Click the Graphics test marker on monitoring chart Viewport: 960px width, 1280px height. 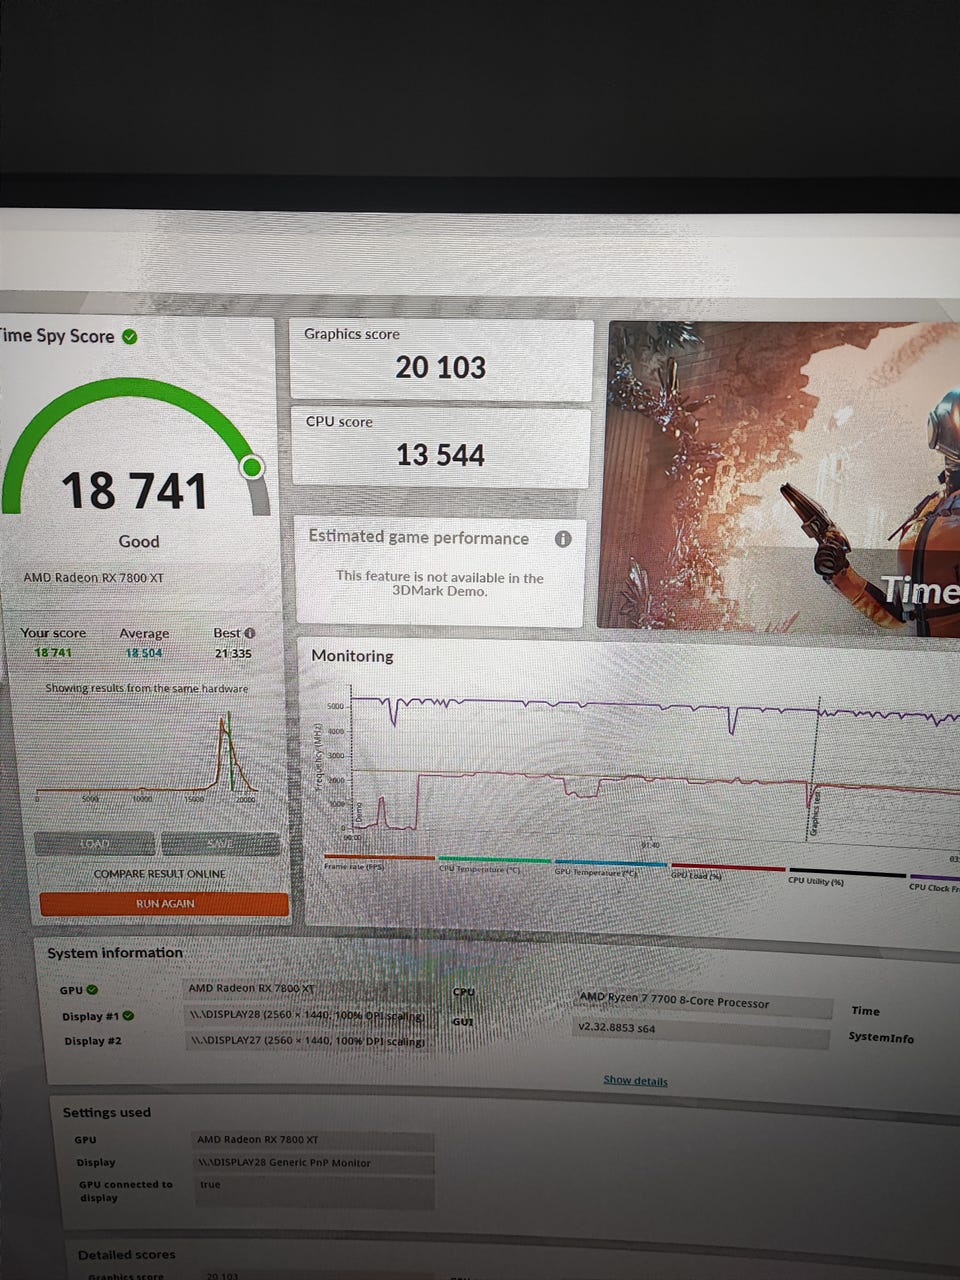coord(814,812)
